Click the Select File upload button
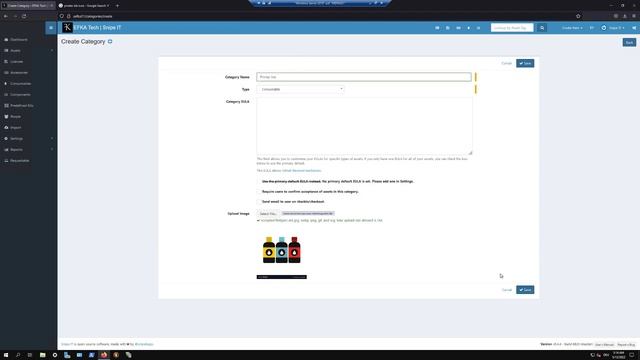The width and height of the screenshot is (640, 360). pos(268,213)
